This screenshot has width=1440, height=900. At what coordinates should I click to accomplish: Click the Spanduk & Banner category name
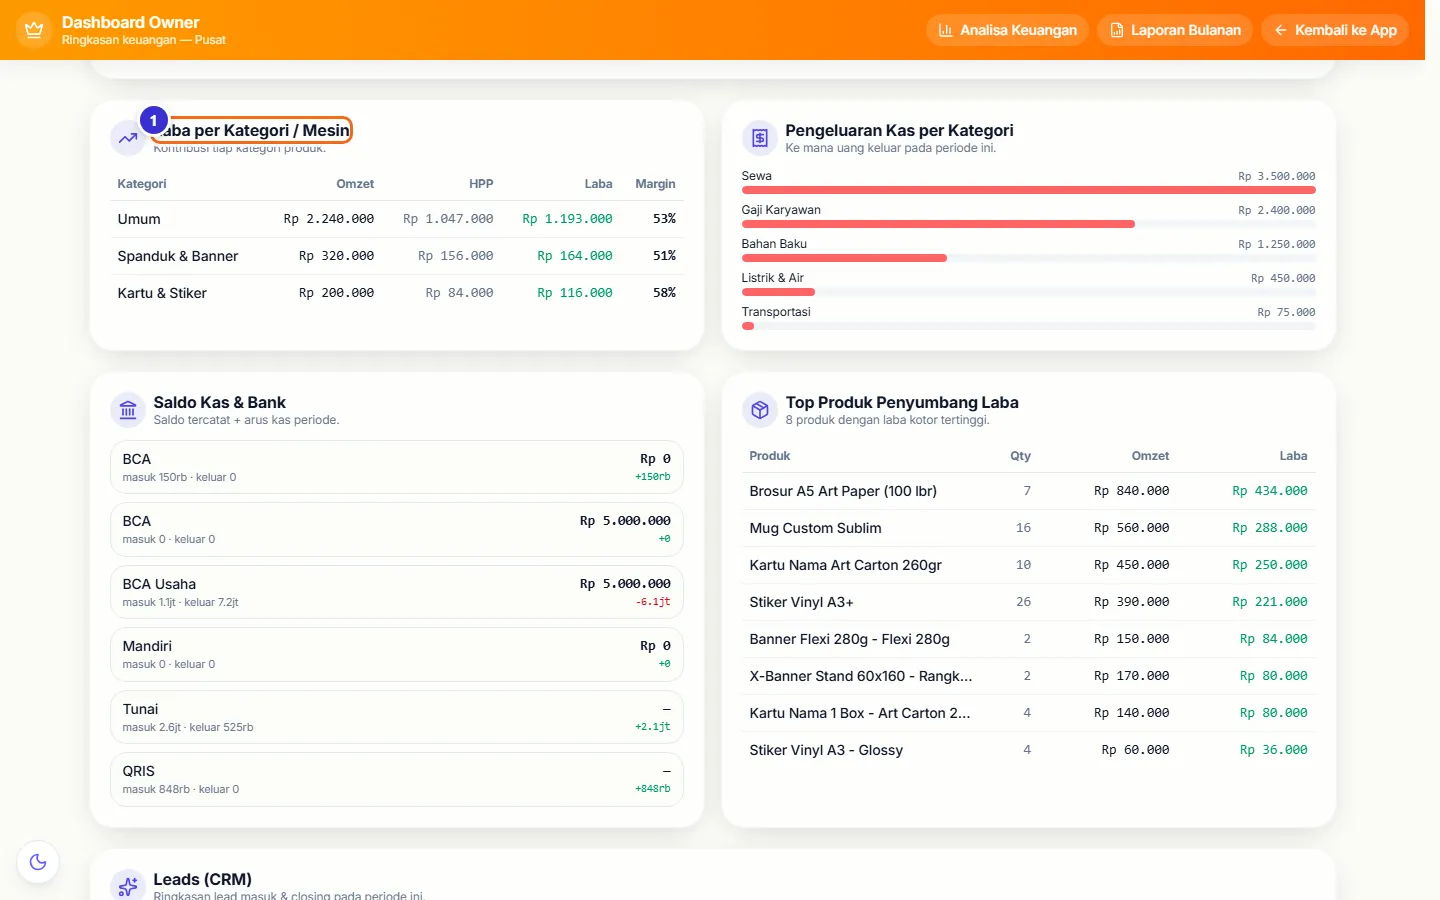tap(178, 256)
